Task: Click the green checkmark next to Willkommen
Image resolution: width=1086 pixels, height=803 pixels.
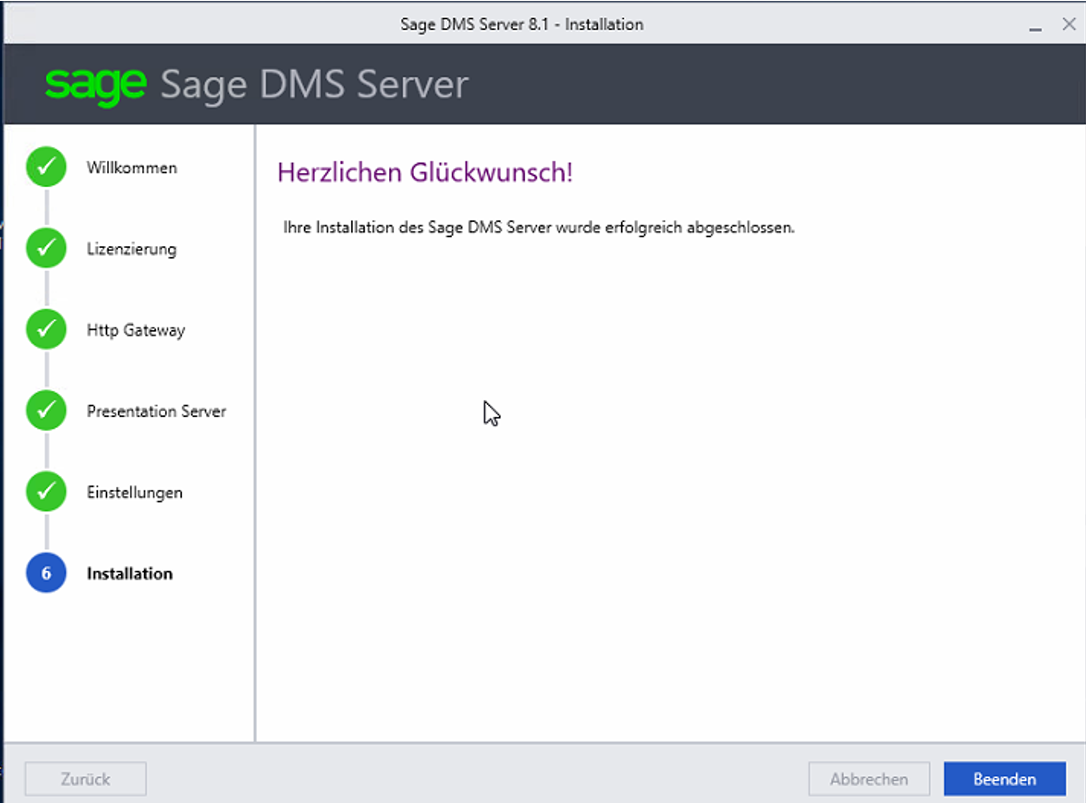Action: click(46, 168)
